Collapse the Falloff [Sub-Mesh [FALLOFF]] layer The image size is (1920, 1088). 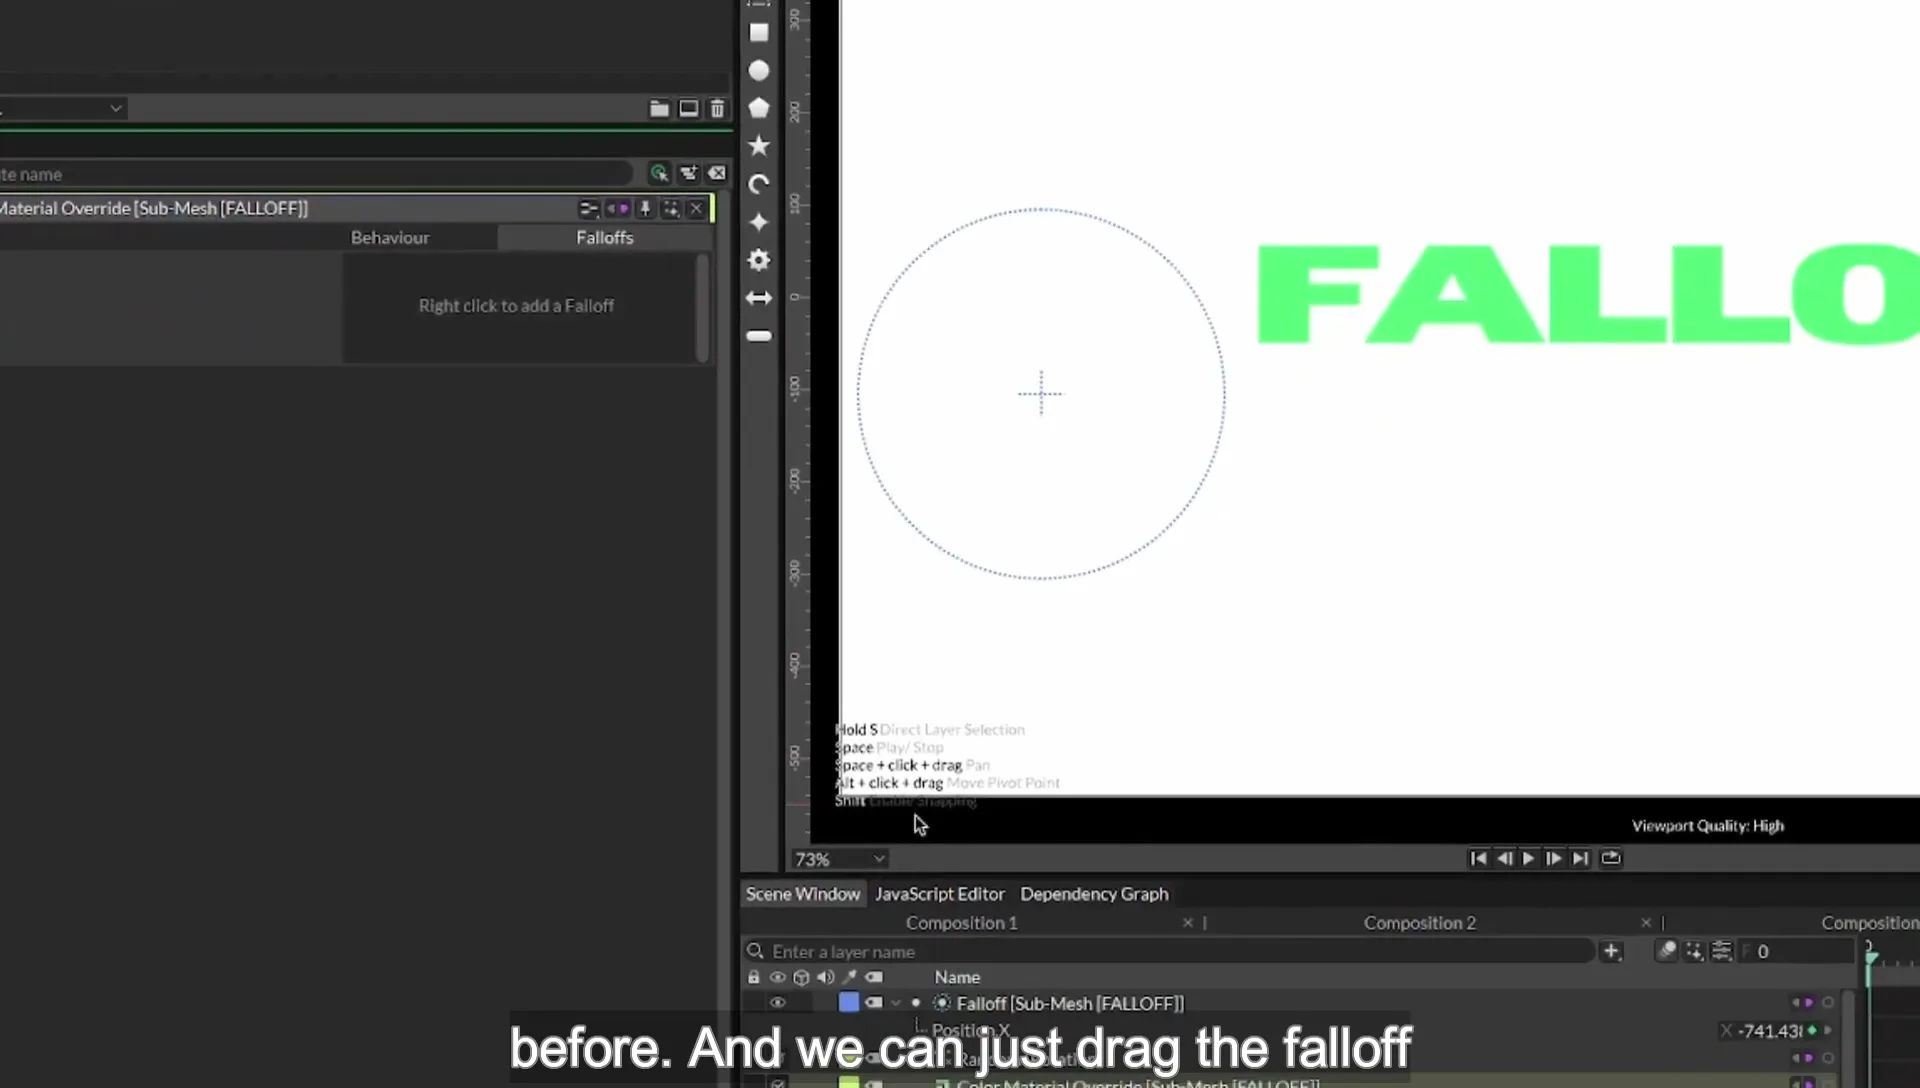895,1003
